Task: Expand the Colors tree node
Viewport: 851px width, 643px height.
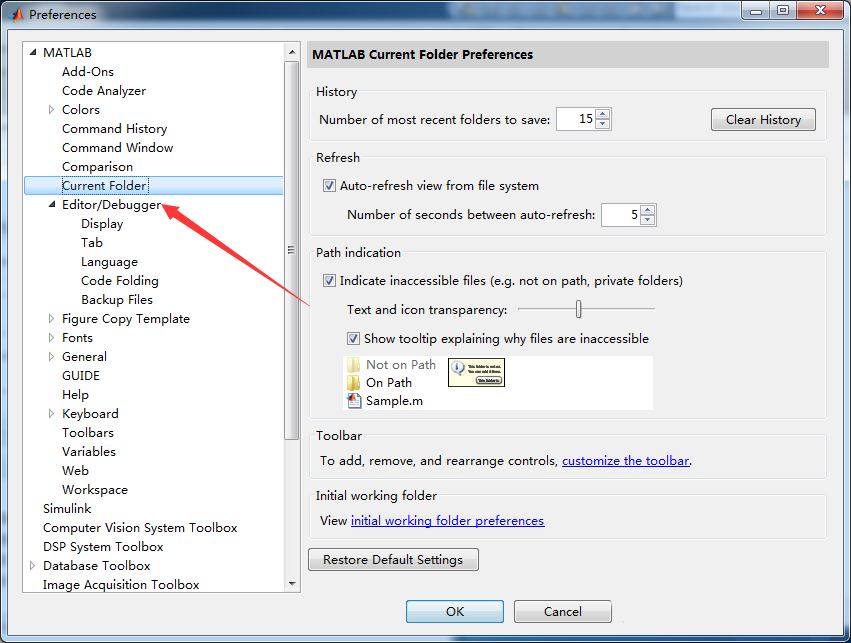Action: click(x=52, y=110)
